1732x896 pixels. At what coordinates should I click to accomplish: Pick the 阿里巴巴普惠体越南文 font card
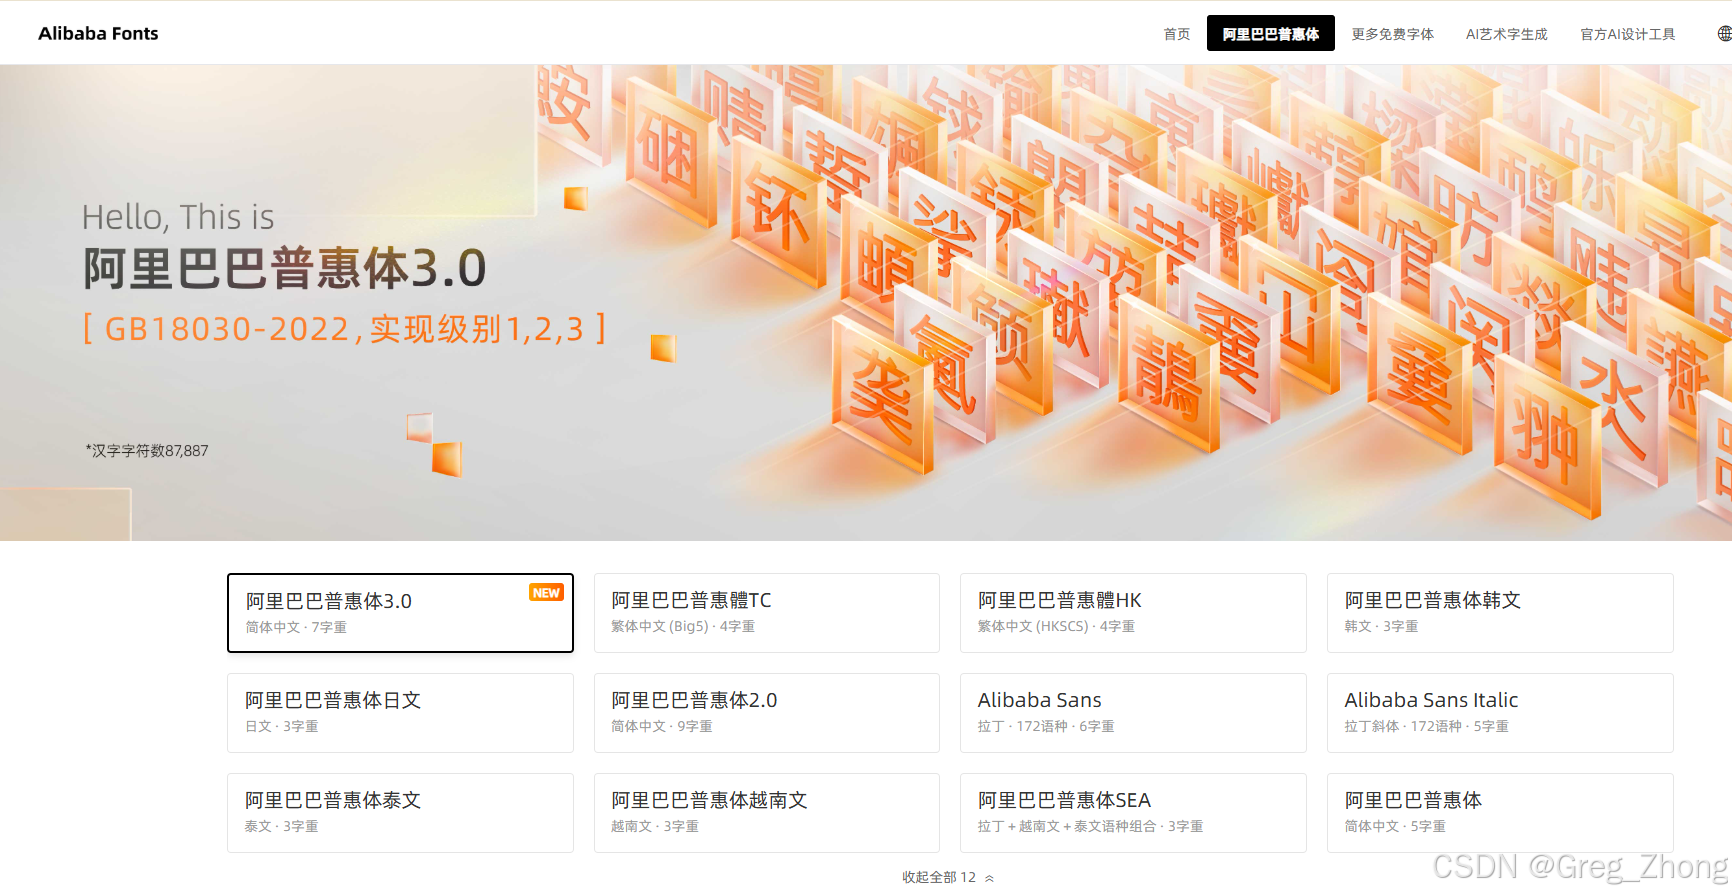point(767,813)
